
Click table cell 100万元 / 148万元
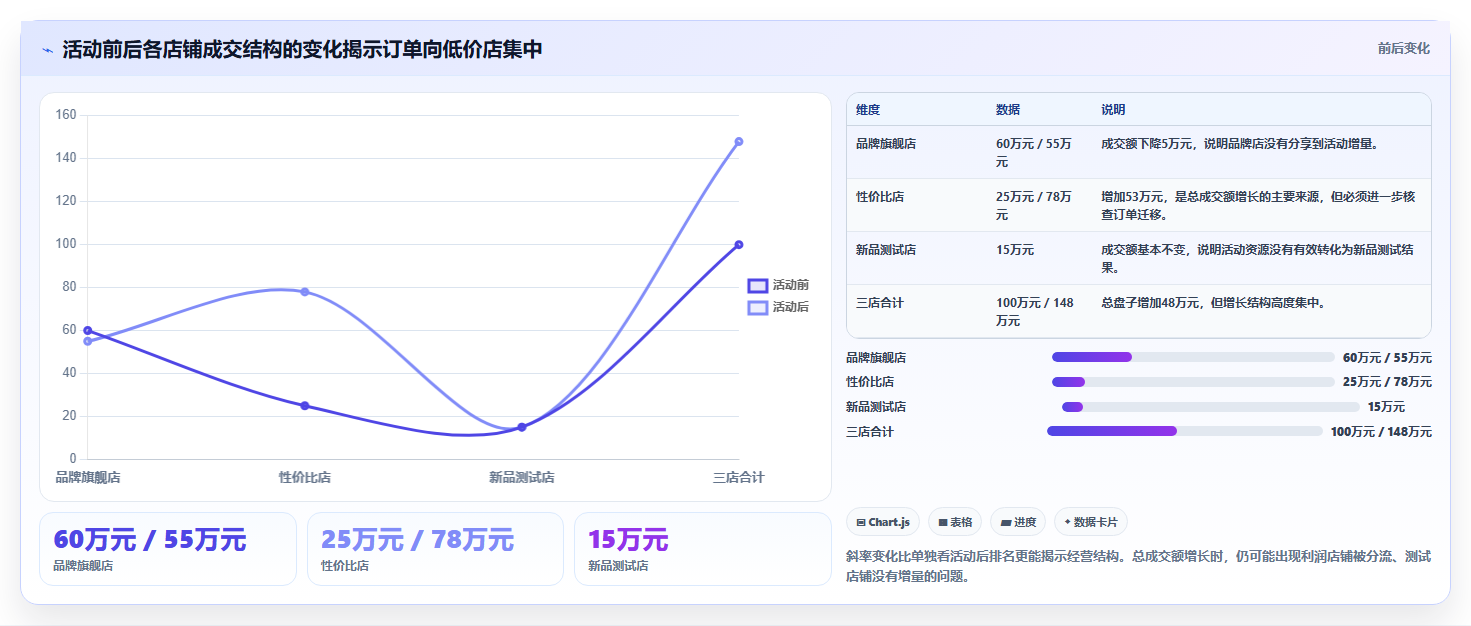click(1035, 311)
